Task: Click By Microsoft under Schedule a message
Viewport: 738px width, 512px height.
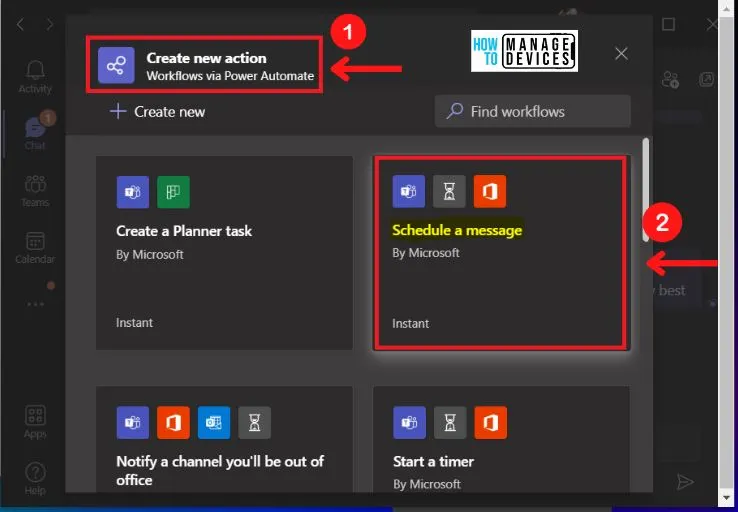Action: pyautogui.click(x=426, y=253)
